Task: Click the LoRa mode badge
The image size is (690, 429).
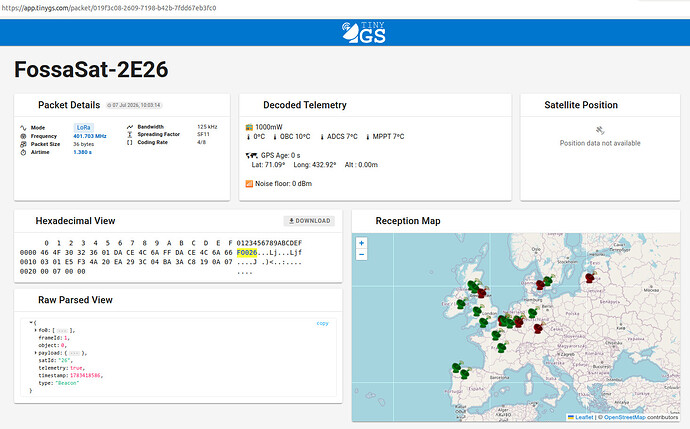Action: click(84, 128)
